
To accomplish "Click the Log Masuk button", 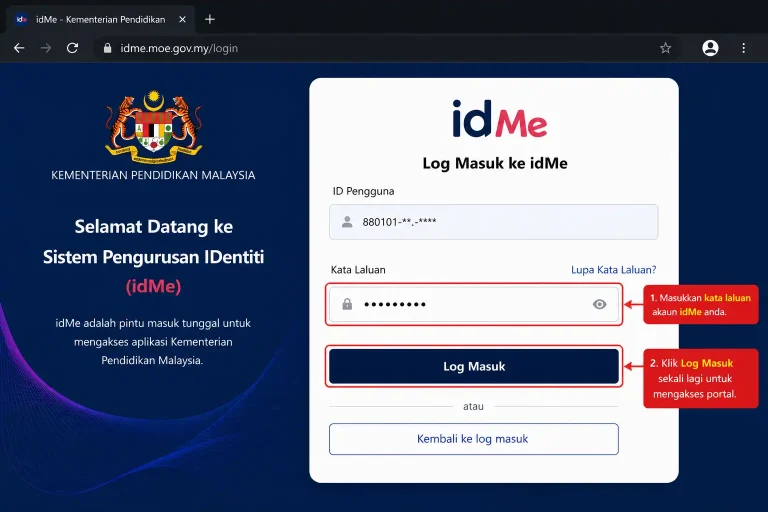I will click(474, 366).
